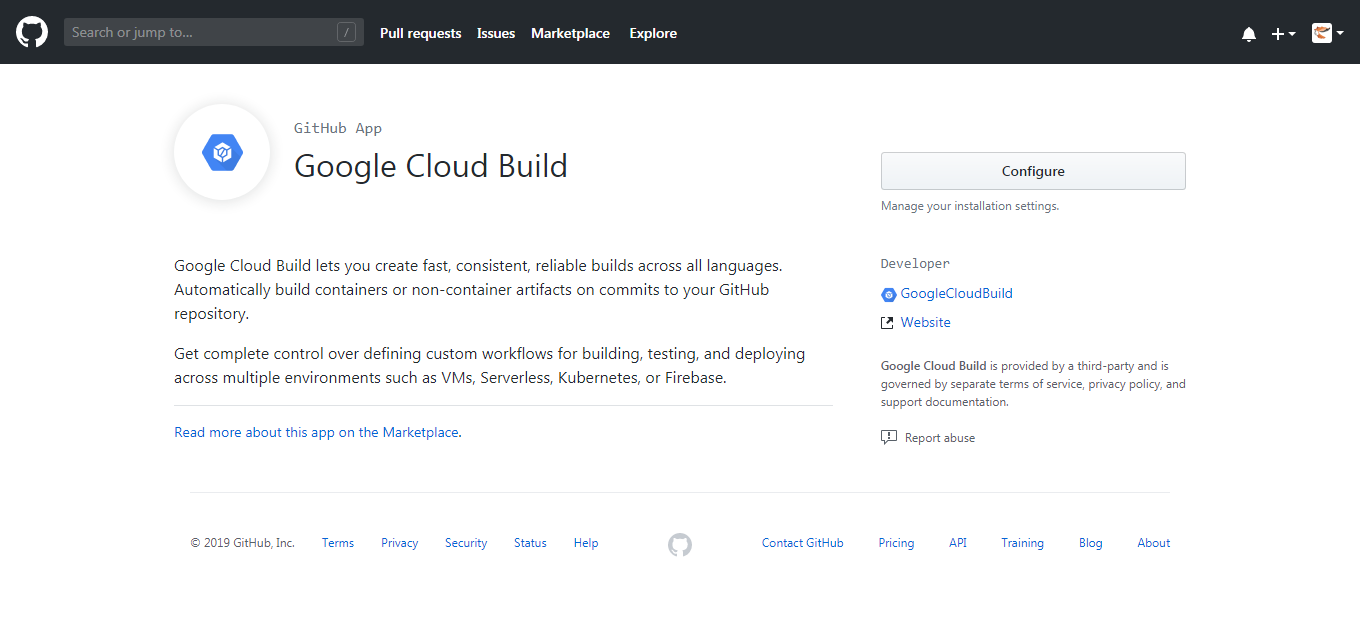Click Contact GitHub in footer
The height and width of the screenshot is (625, 1360).
[x=802, y=543]
